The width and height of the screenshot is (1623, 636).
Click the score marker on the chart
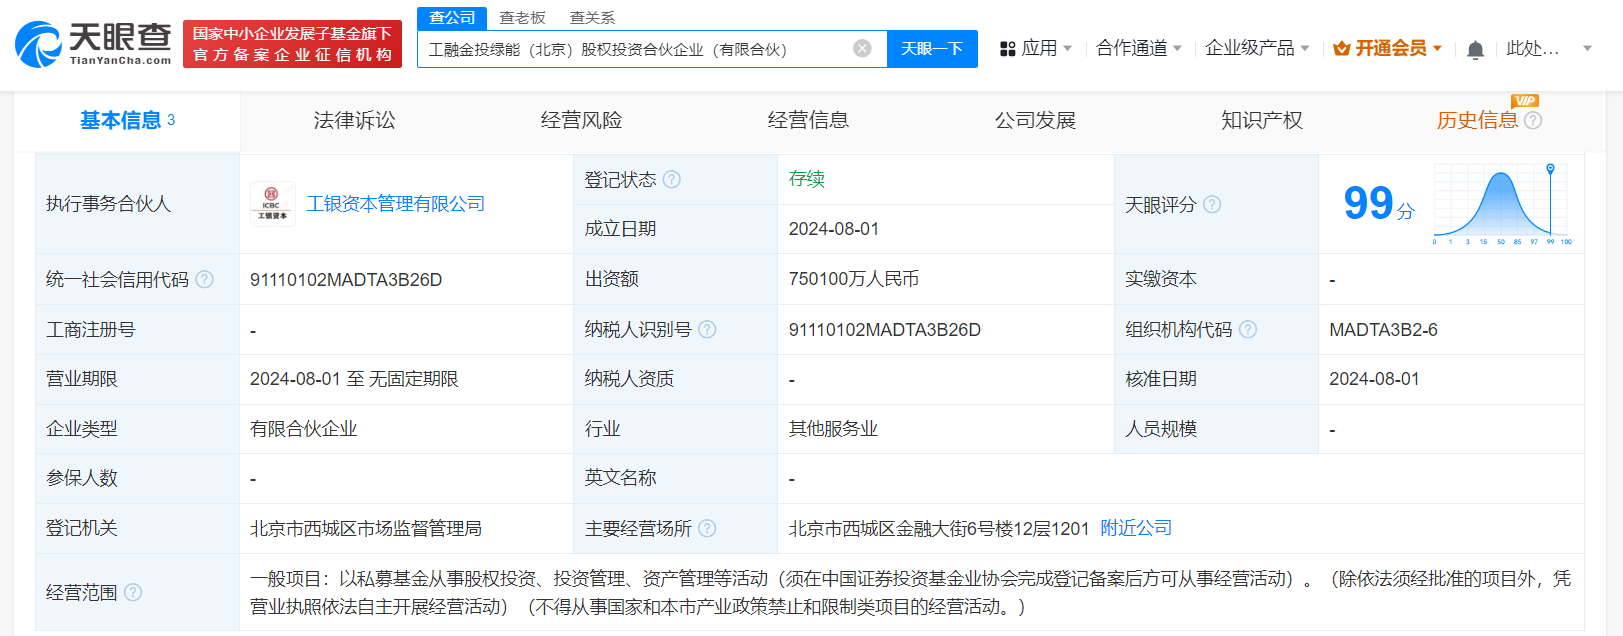click(1551, 168)
